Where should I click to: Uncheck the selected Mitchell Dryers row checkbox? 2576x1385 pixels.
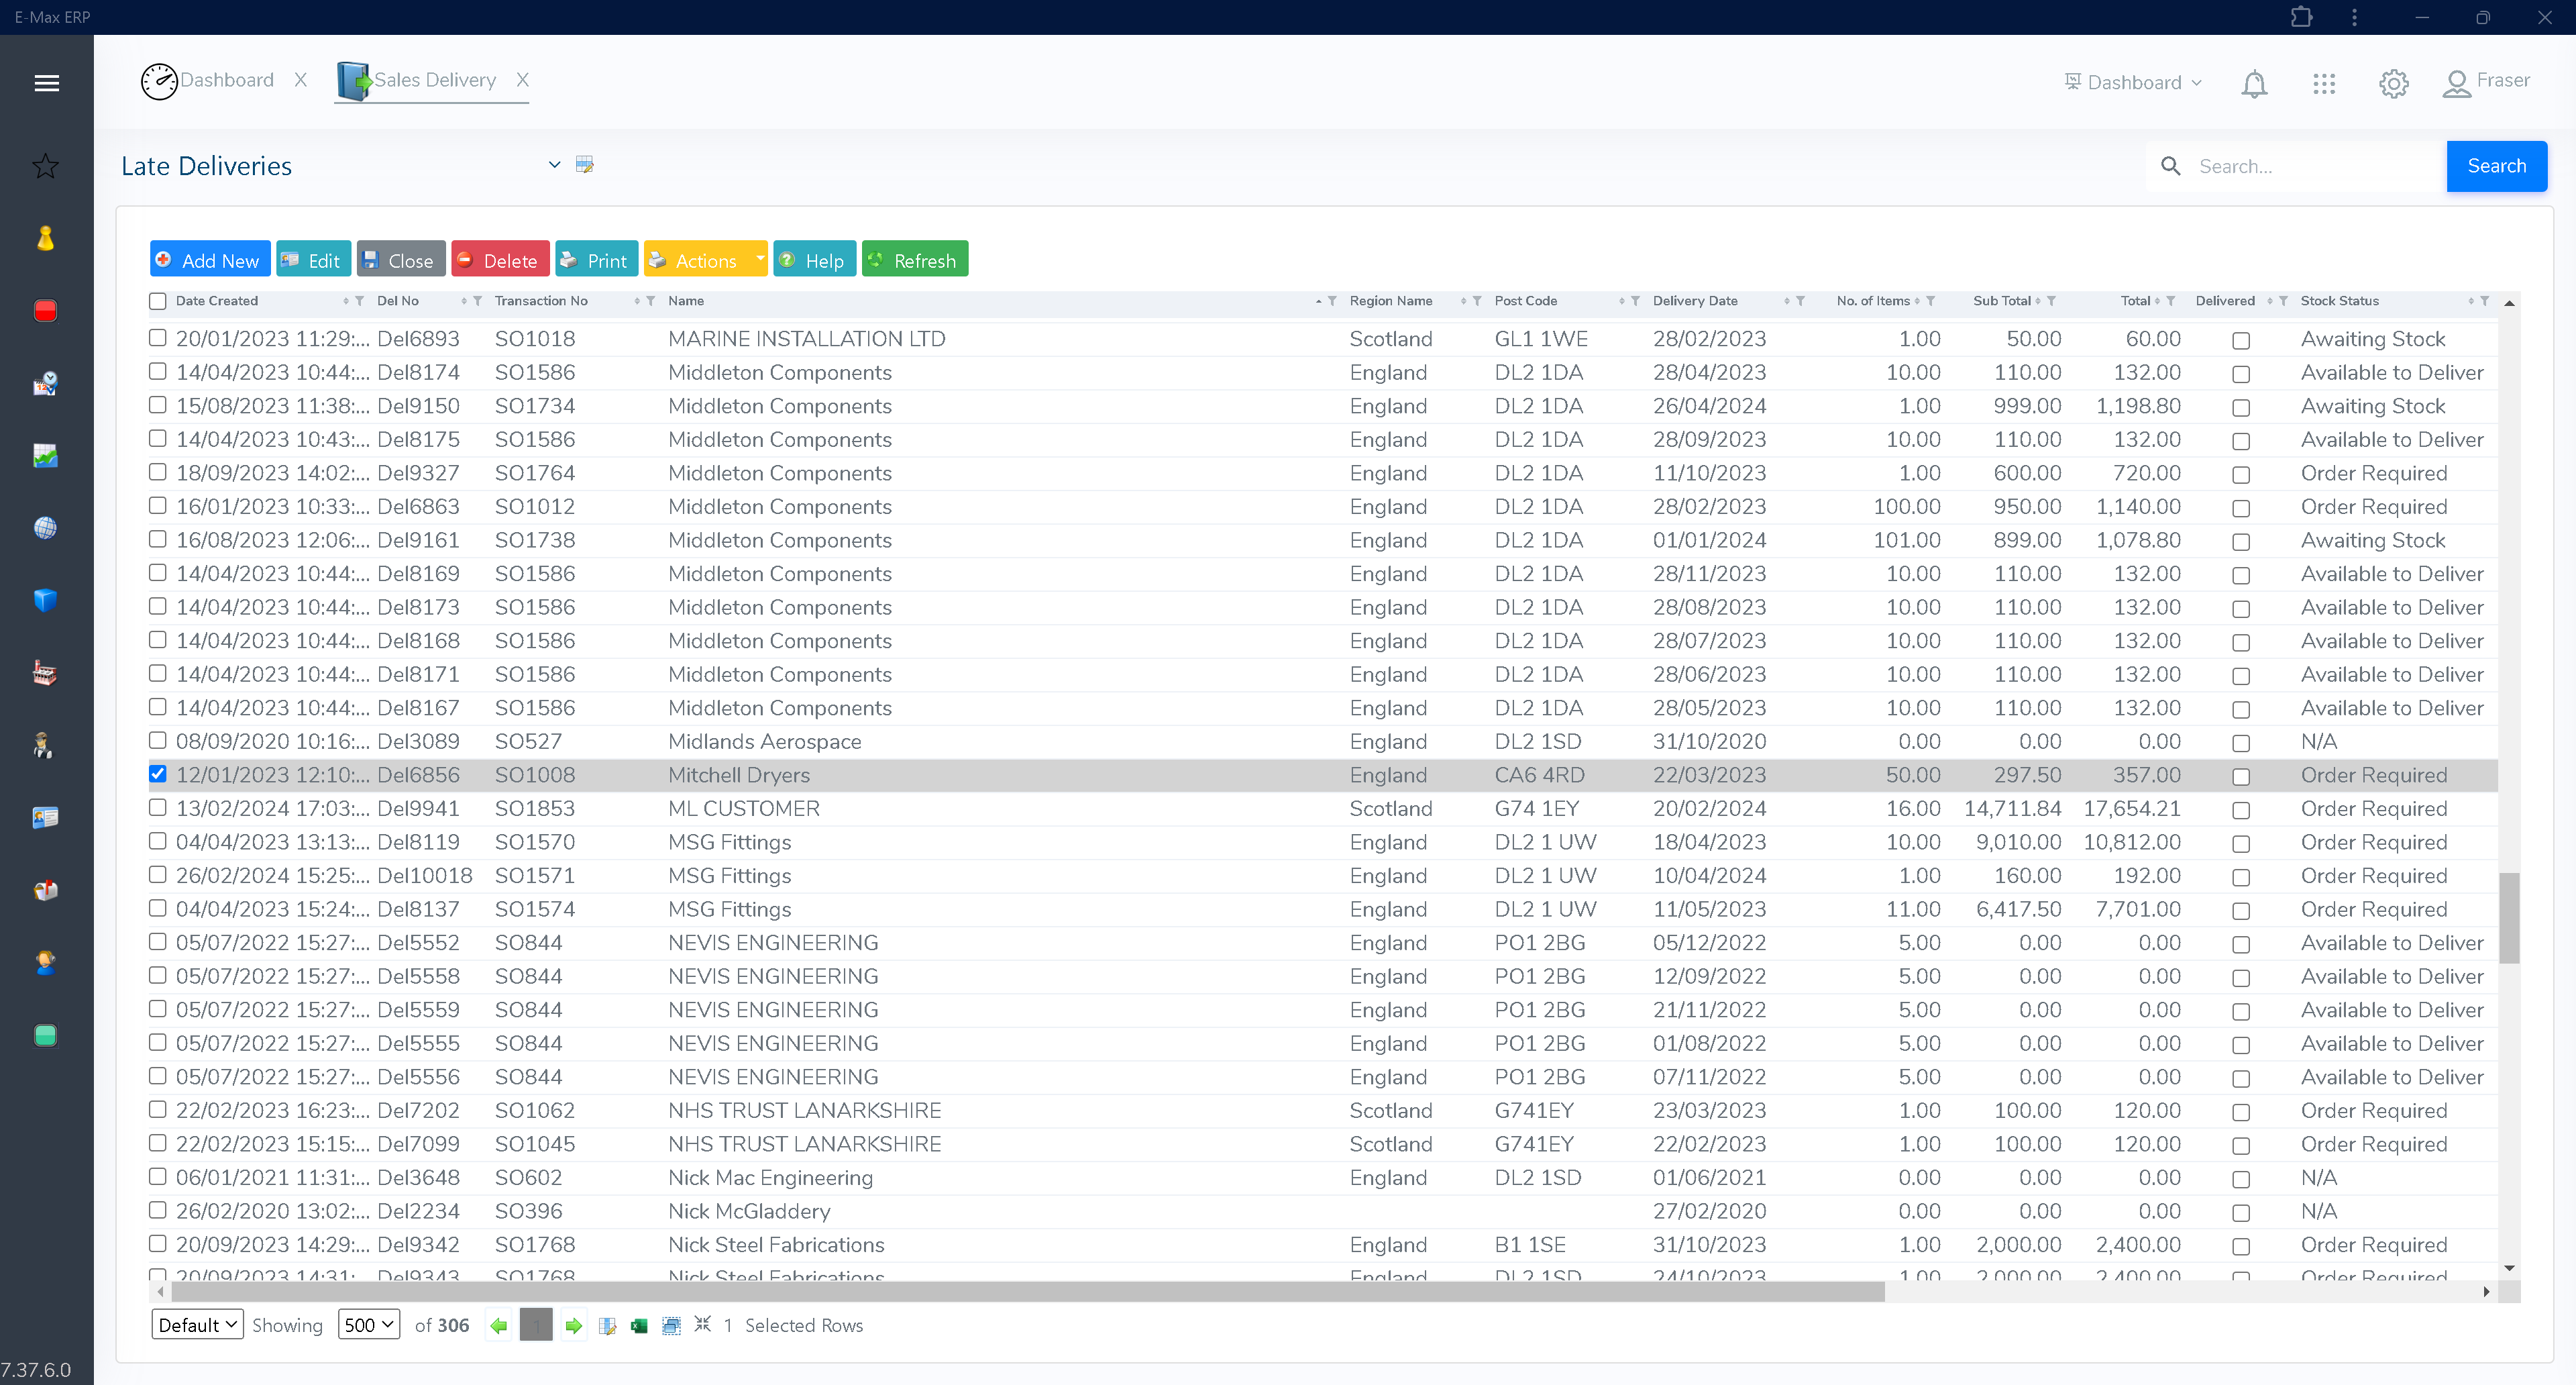(157, 774)
